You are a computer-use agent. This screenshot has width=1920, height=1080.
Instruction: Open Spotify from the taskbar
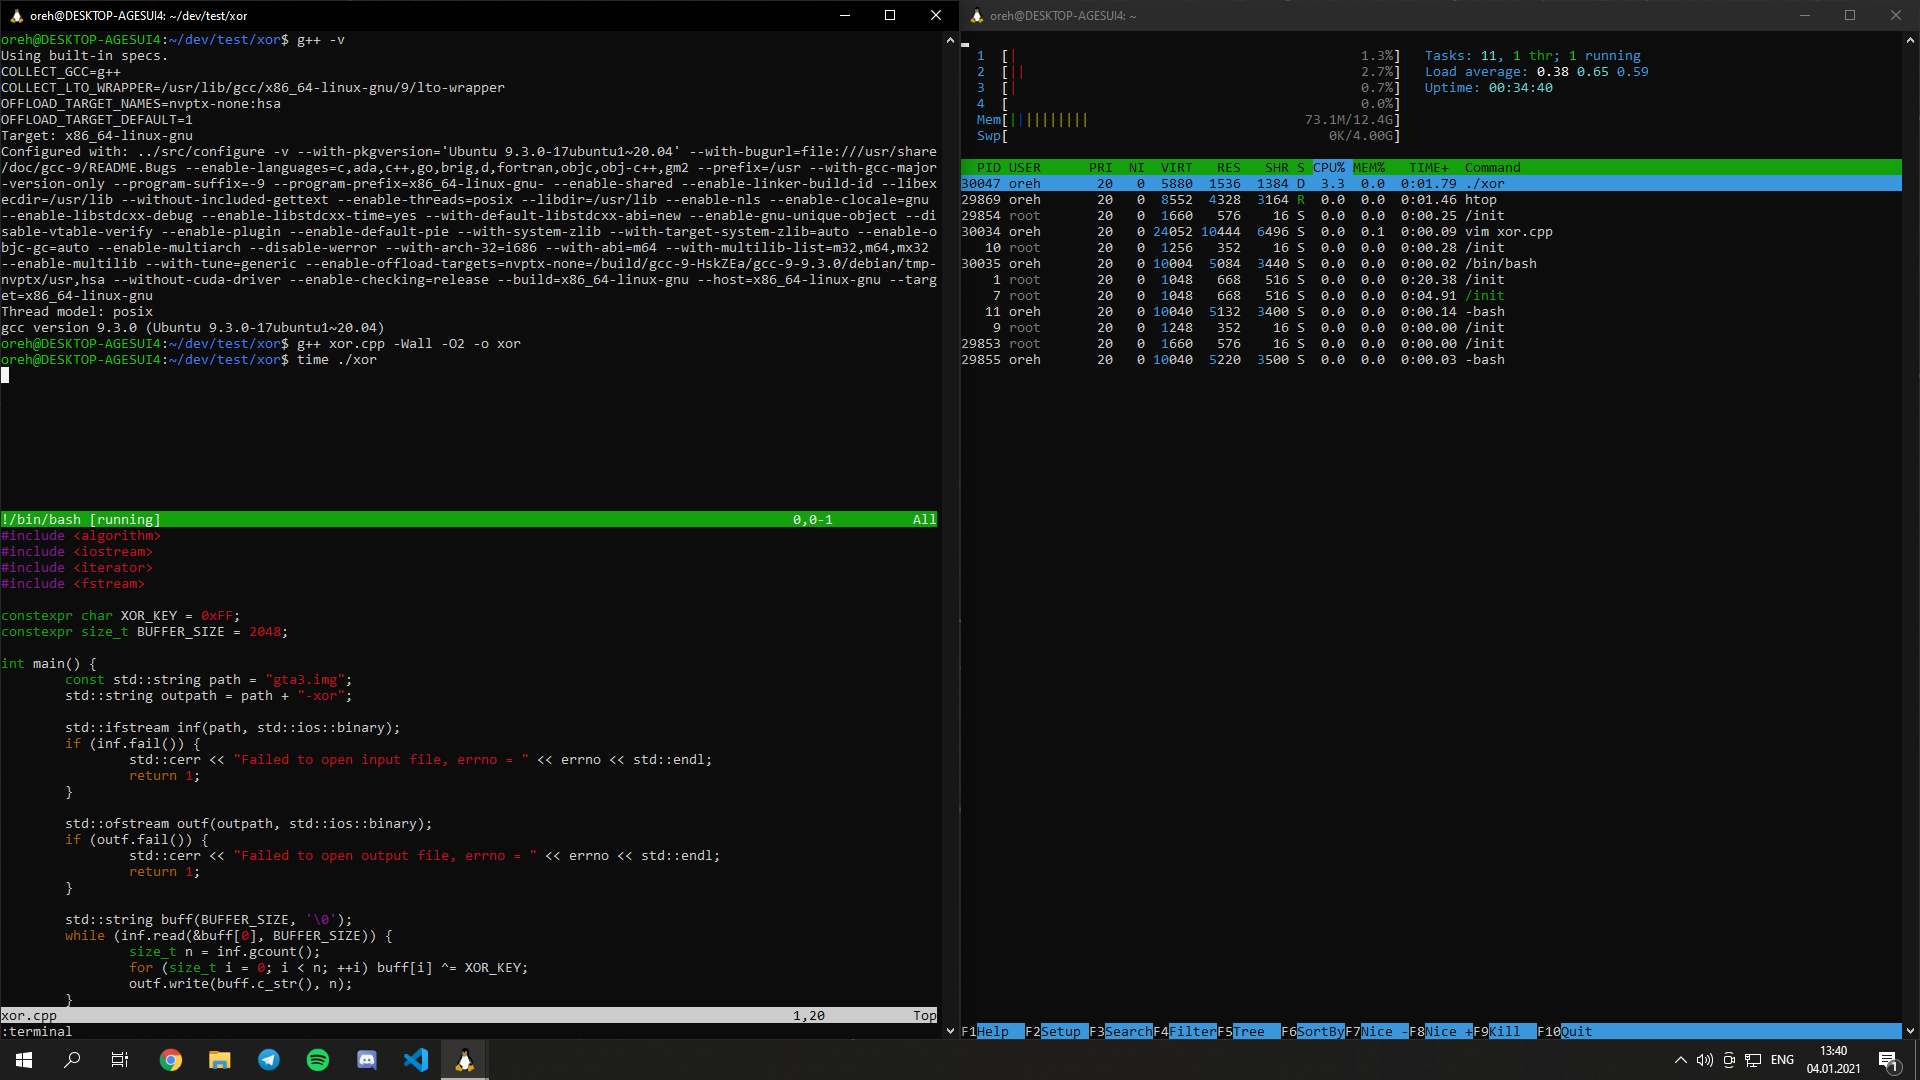pyautogui.click(x=318, y=1060)
